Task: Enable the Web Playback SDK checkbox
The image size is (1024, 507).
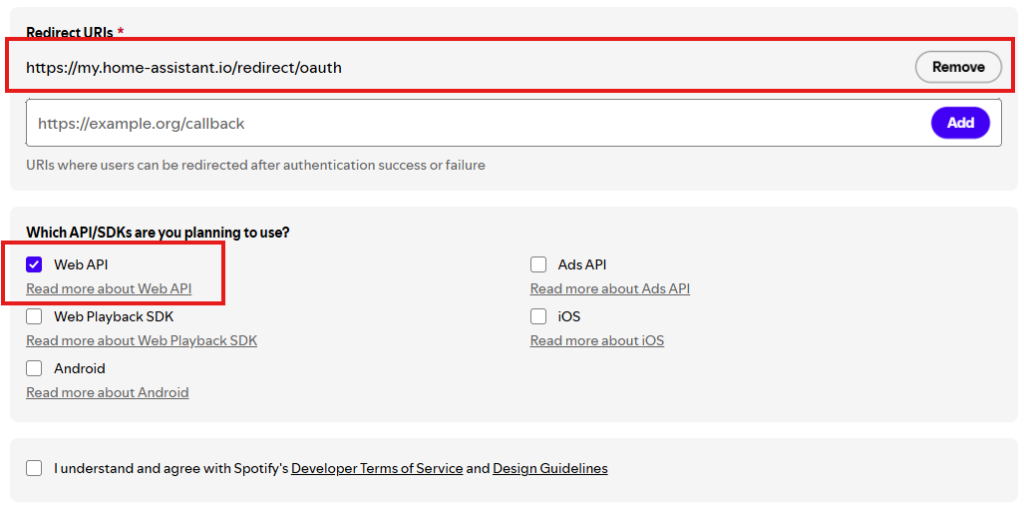Action: 35,317
